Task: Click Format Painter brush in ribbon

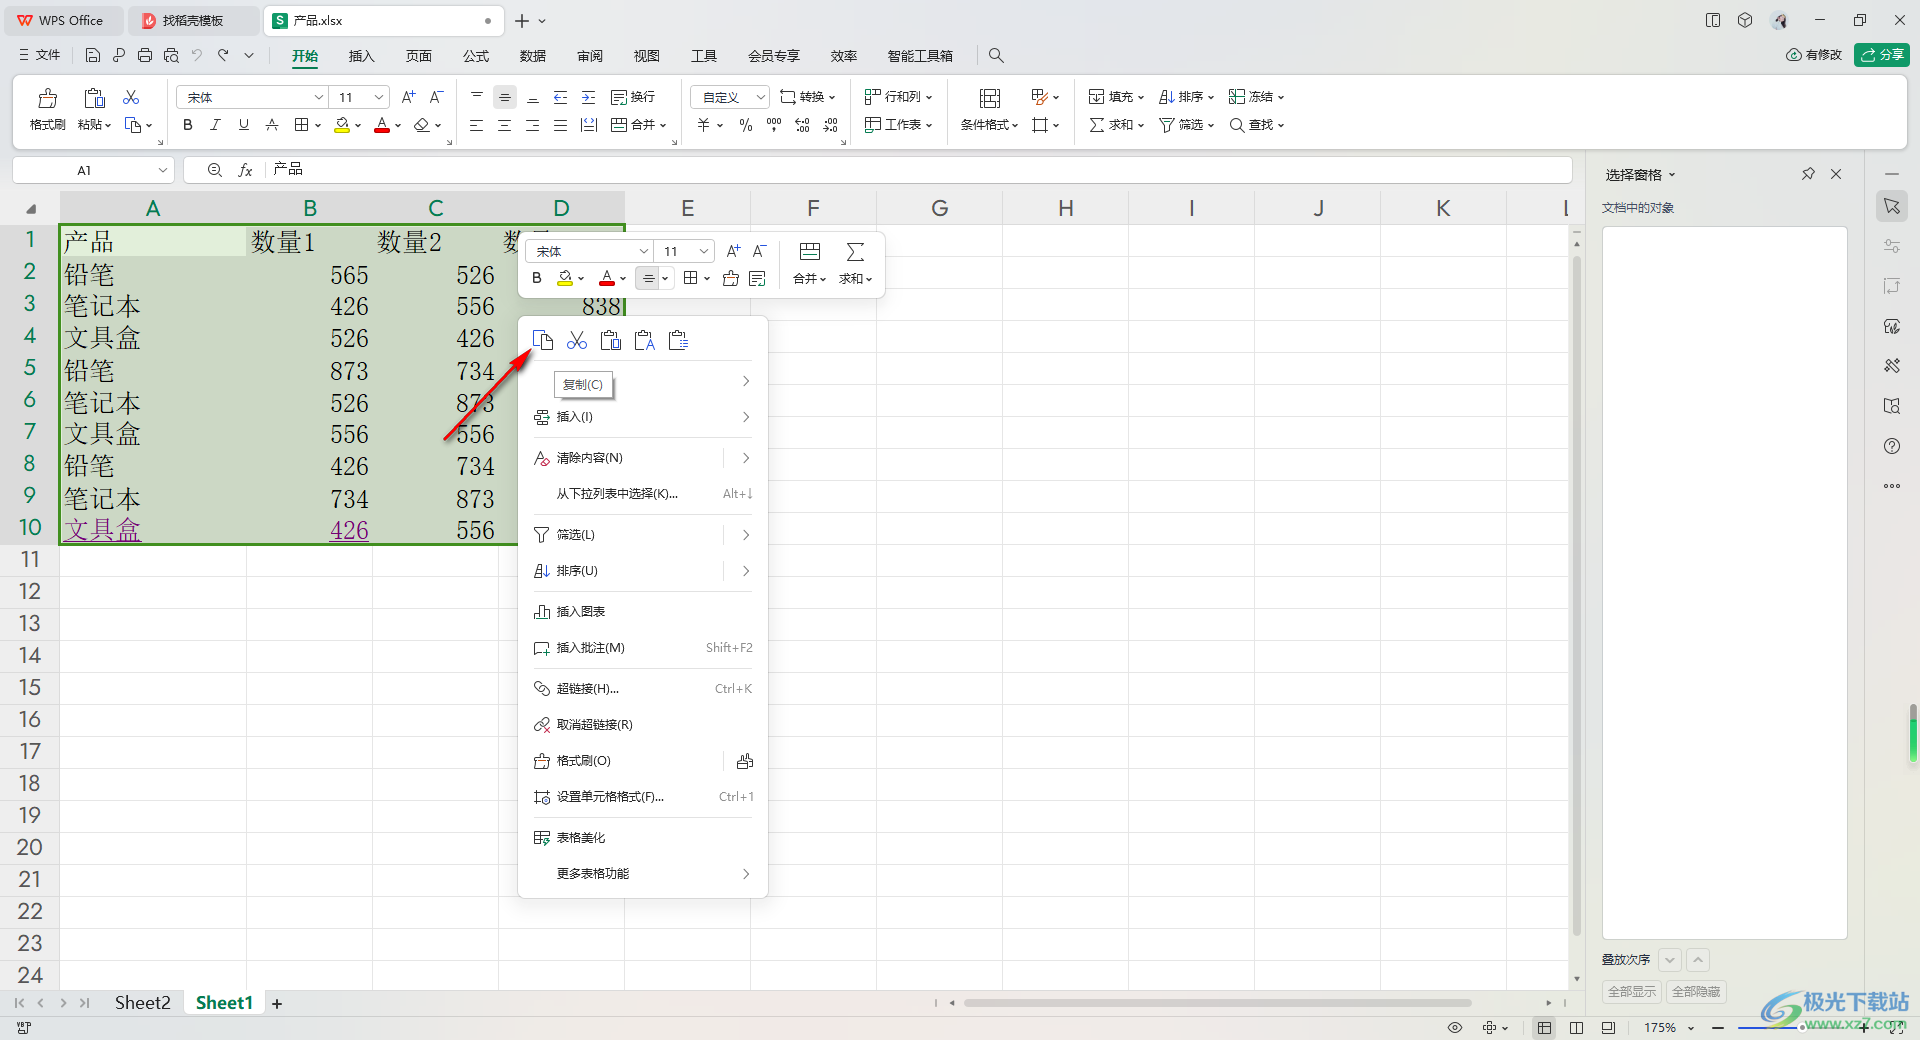Action: [x=47, y=99]
